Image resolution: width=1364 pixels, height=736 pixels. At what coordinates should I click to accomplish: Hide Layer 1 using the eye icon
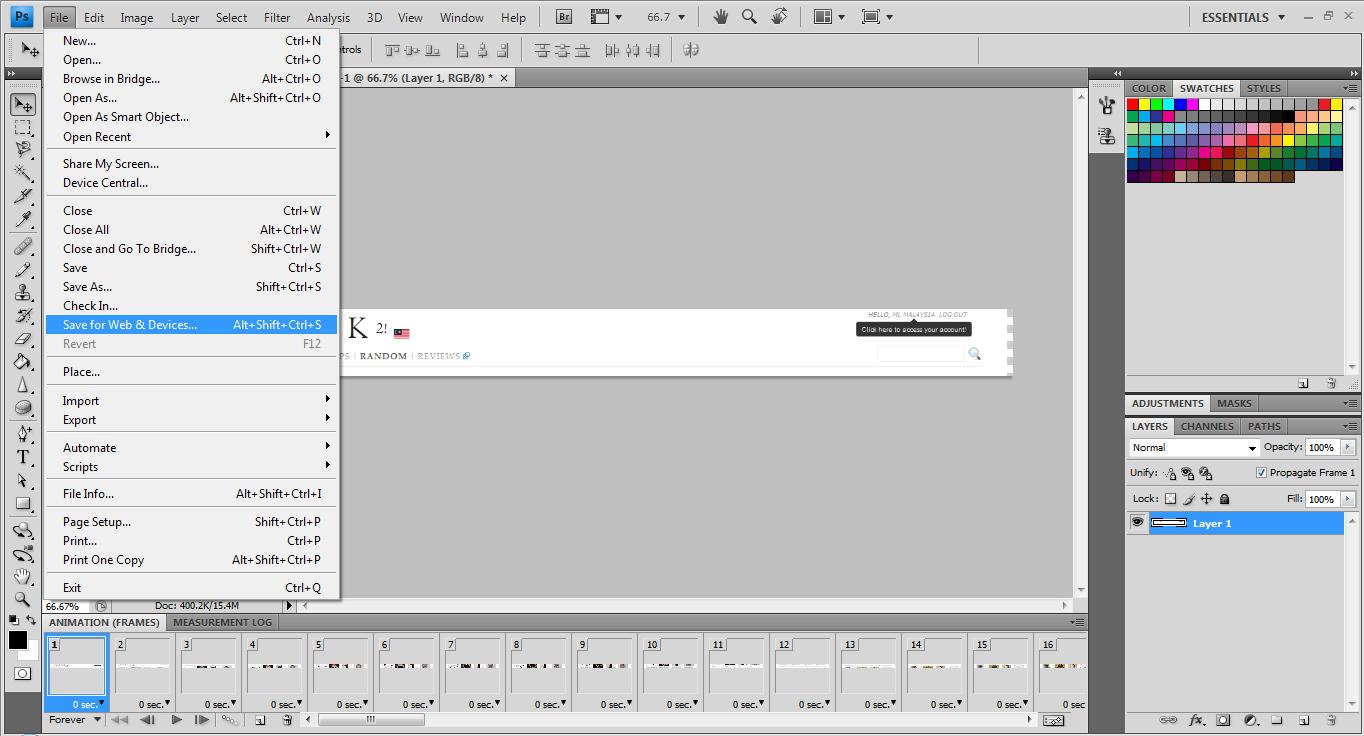coord(1137,523)
